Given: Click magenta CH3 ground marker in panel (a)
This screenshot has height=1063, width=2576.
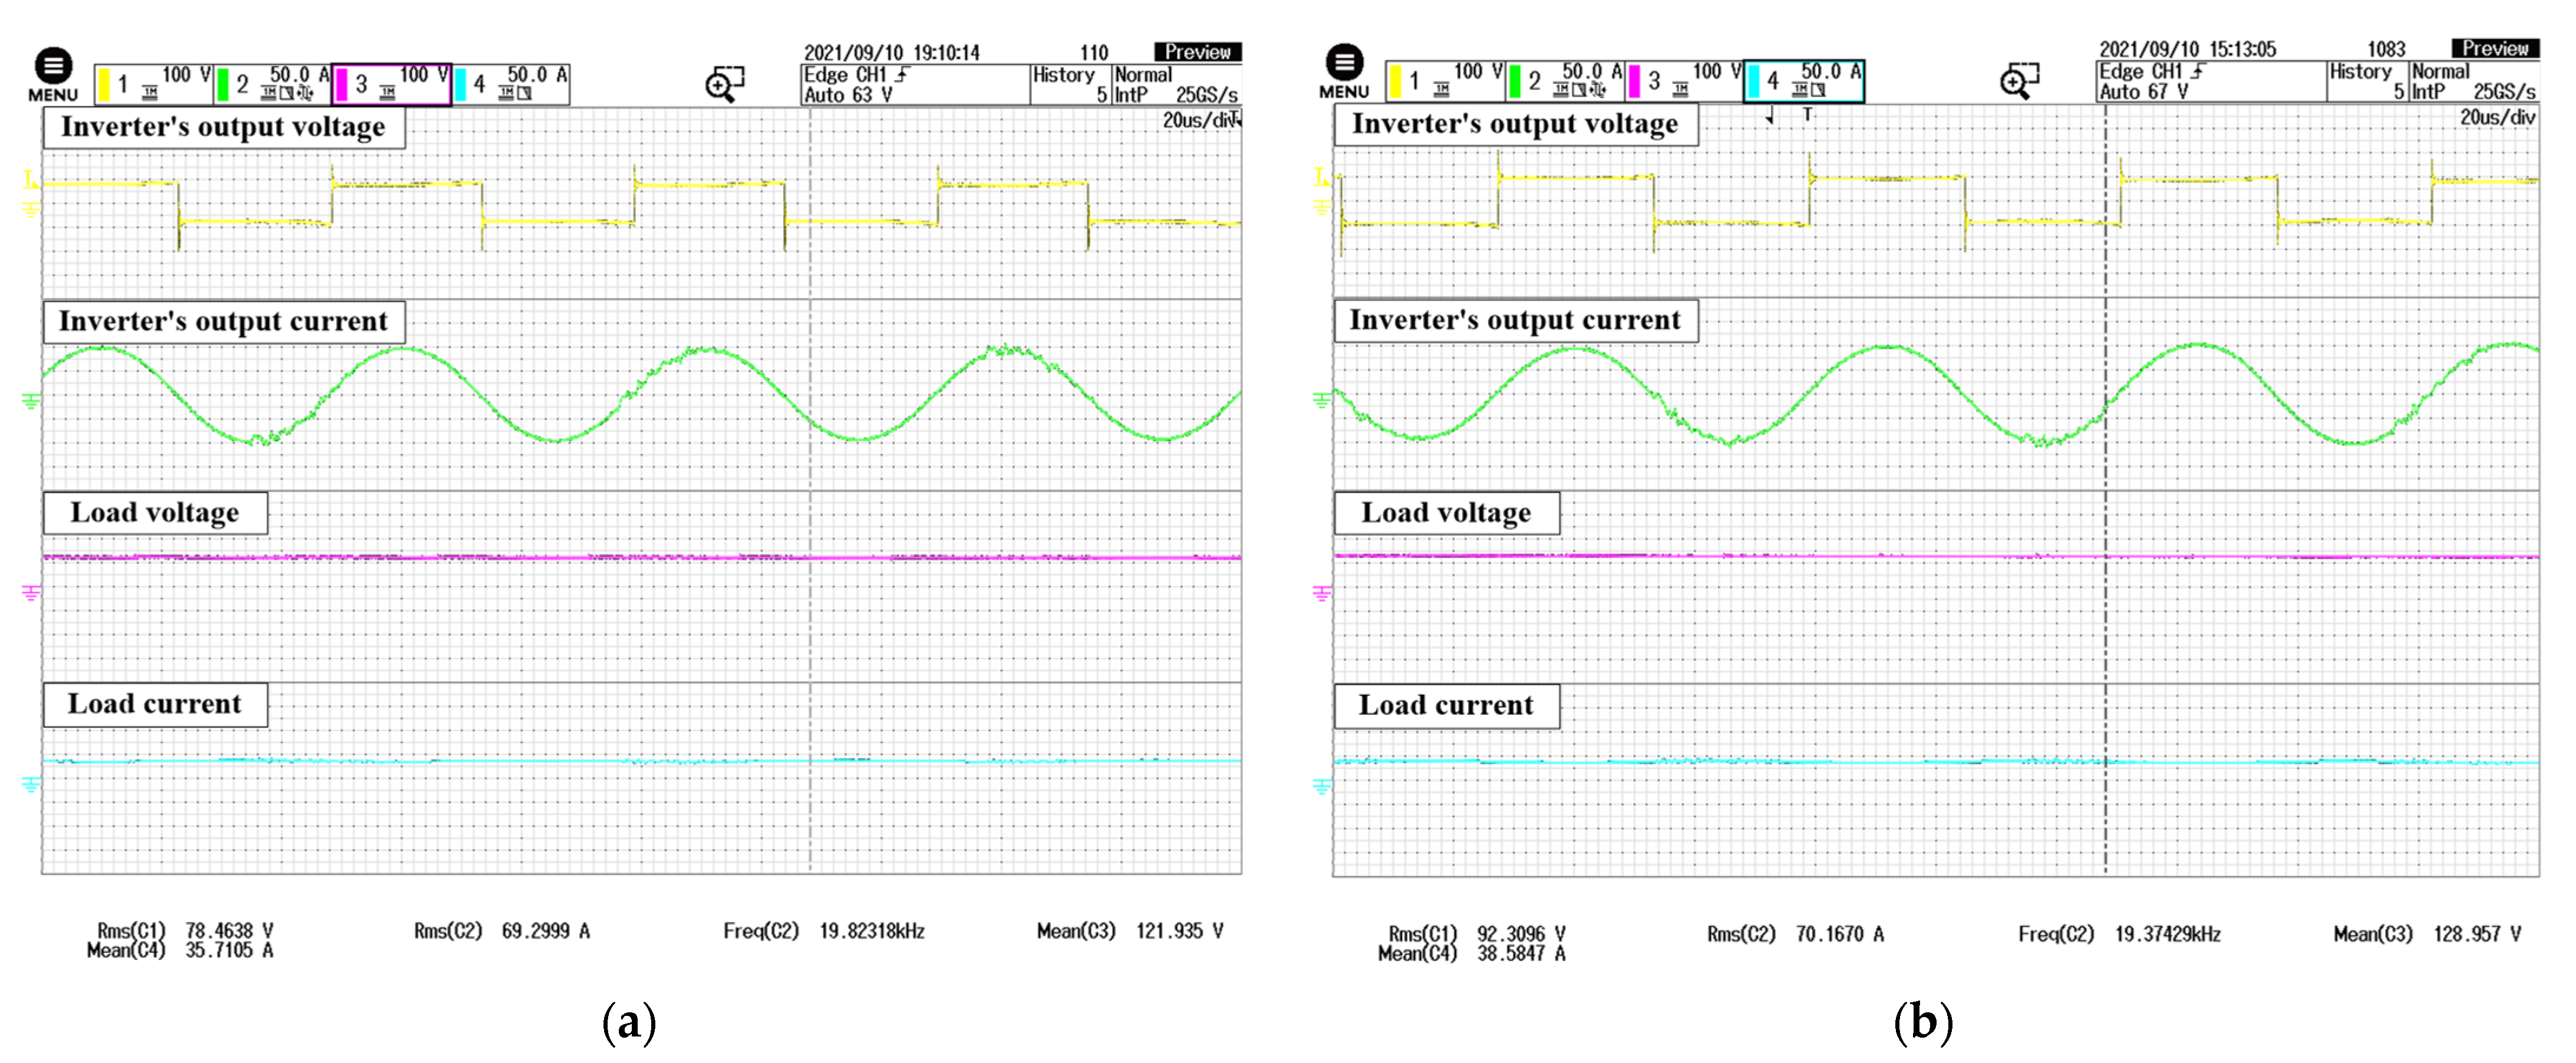Looking at the screenshot, I should click(32, 593).
